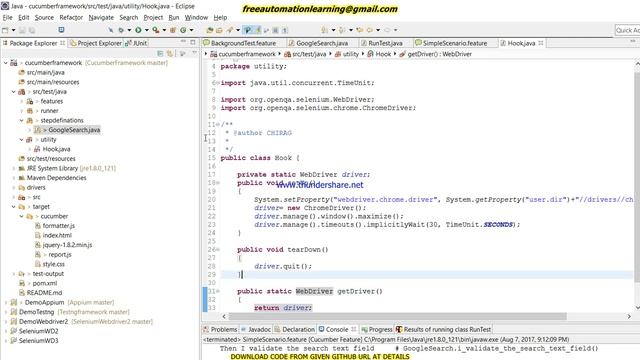Toggle Link with Editor in Package Explorer

point(169,53)
